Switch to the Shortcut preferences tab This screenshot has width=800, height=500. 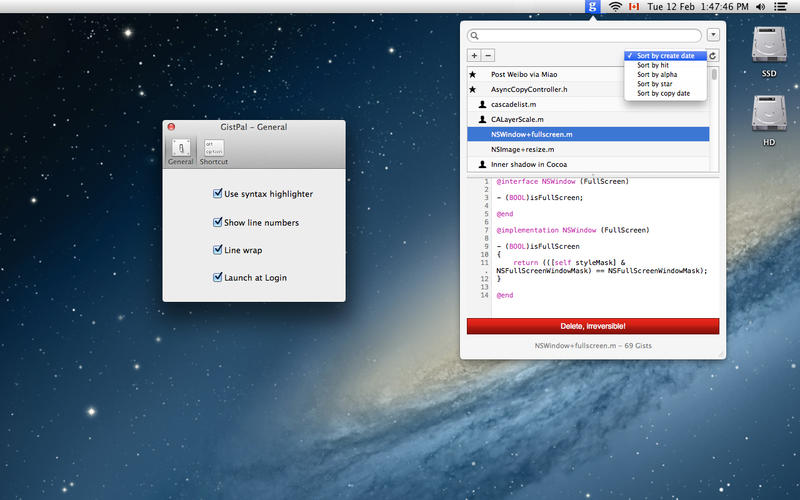coord(213,151)
